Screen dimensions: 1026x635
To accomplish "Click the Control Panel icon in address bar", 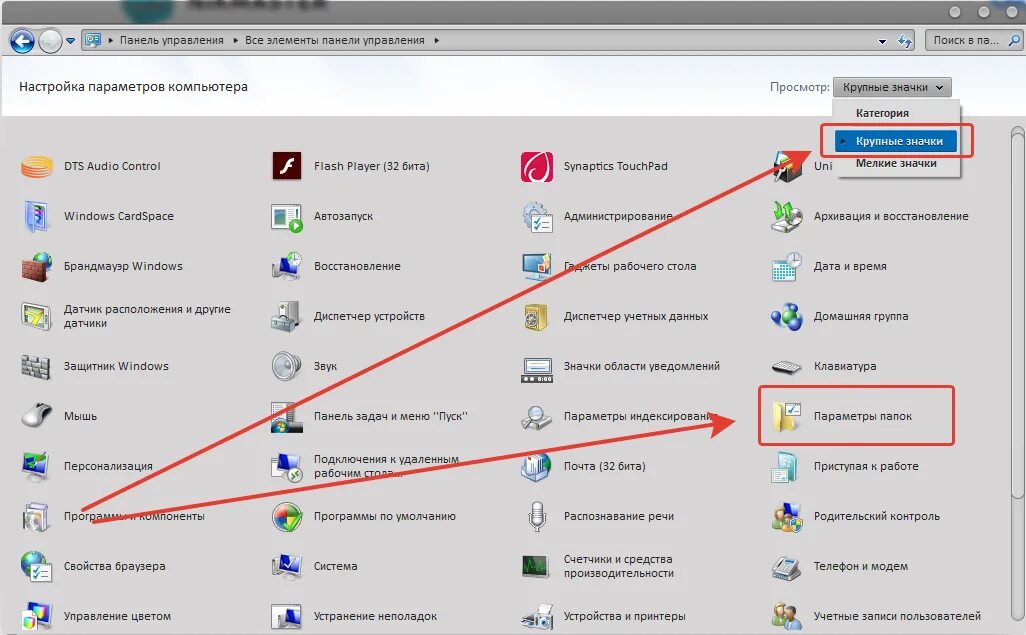I will pyautogui.click(x=93, y=41).
